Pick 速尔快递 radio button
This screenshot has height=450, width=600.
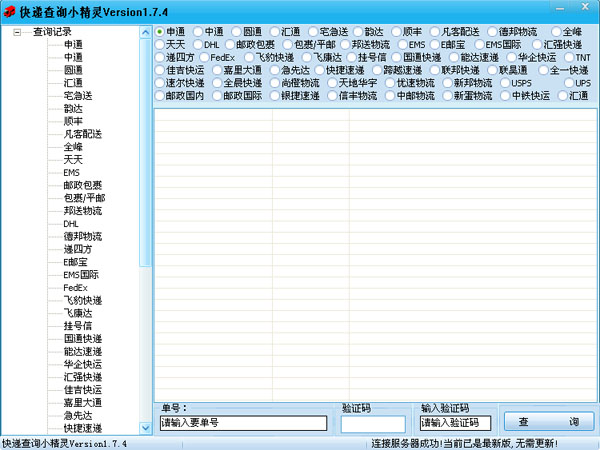[160, 83]
